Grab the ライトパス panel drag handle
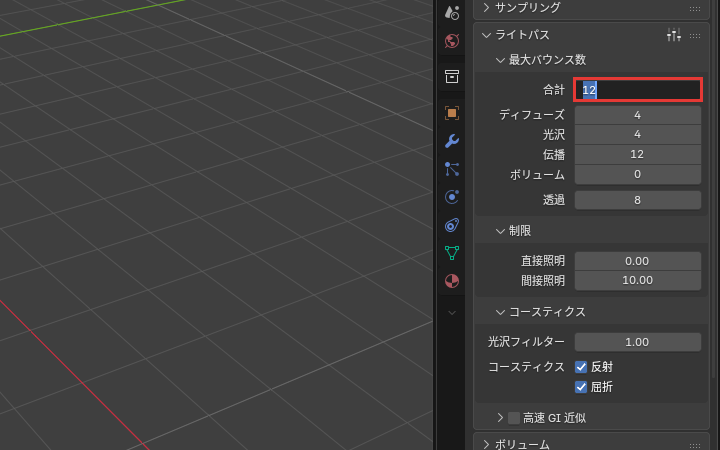The width and height of the screenshot is (720, 450). click(x=695, y=35)
